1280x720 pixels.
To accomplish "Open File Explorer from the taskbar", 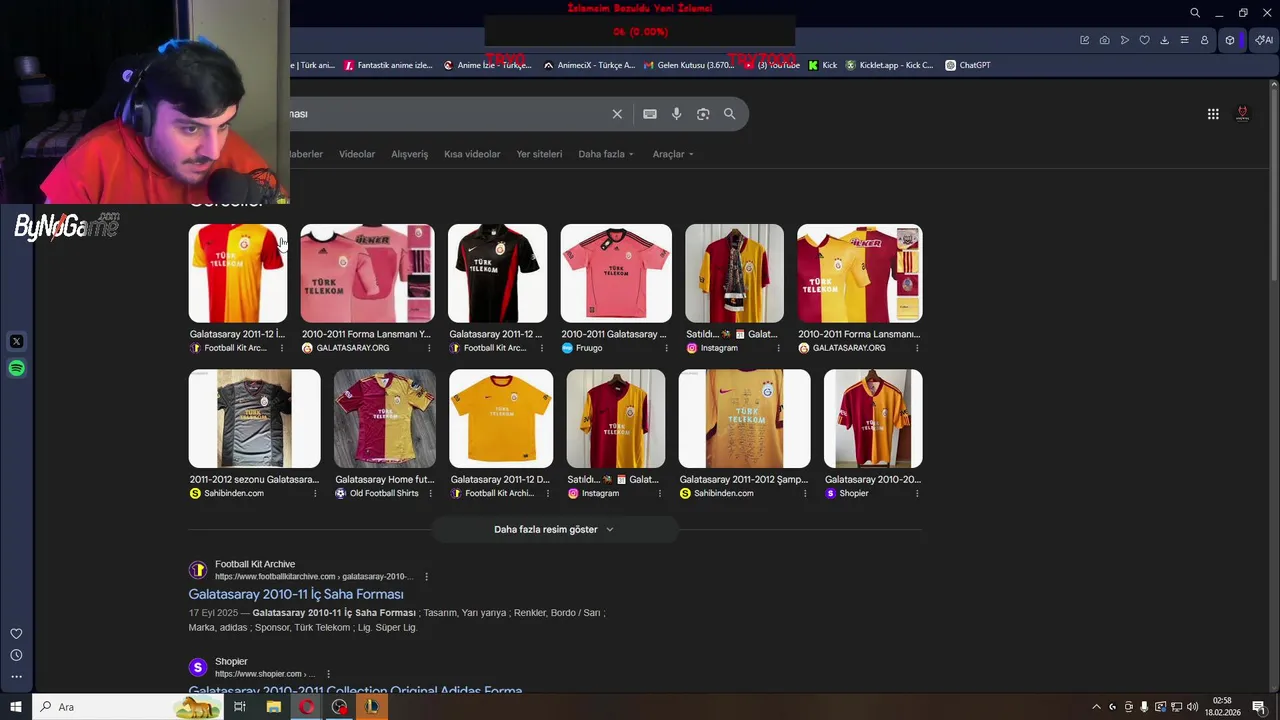I will point(273,707).
